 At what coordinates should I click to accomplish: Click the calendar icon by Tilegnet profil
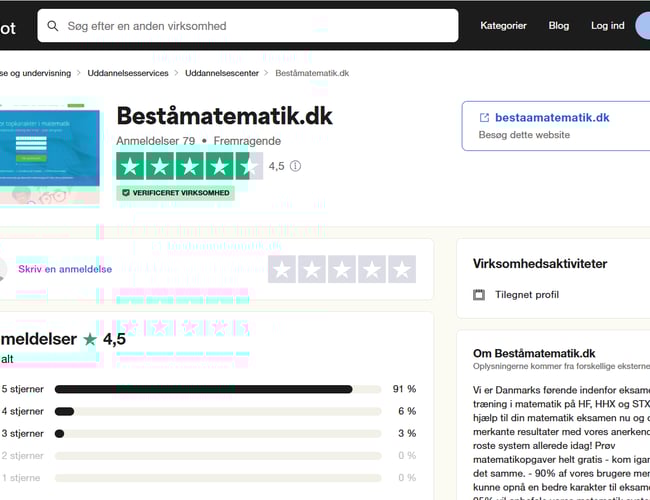pyautogui.click(x=479, y=295)
